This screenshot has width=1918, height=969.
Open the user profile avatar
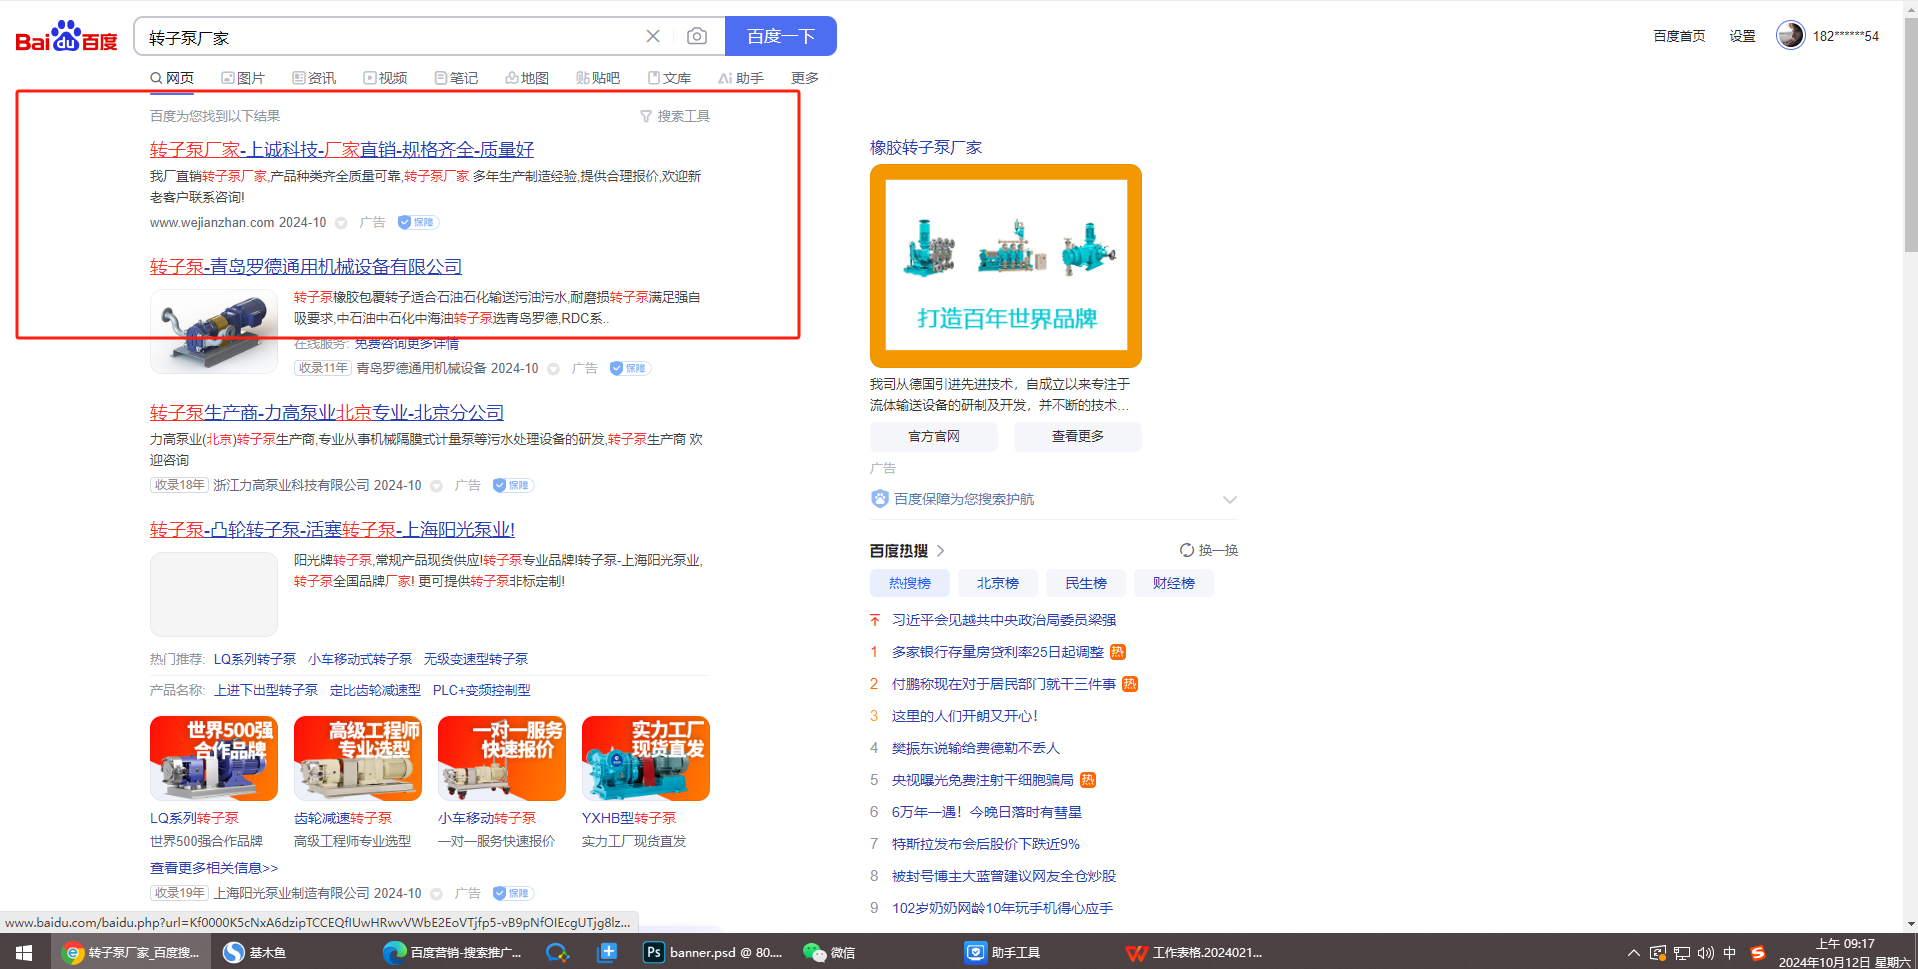[1790, 36]
